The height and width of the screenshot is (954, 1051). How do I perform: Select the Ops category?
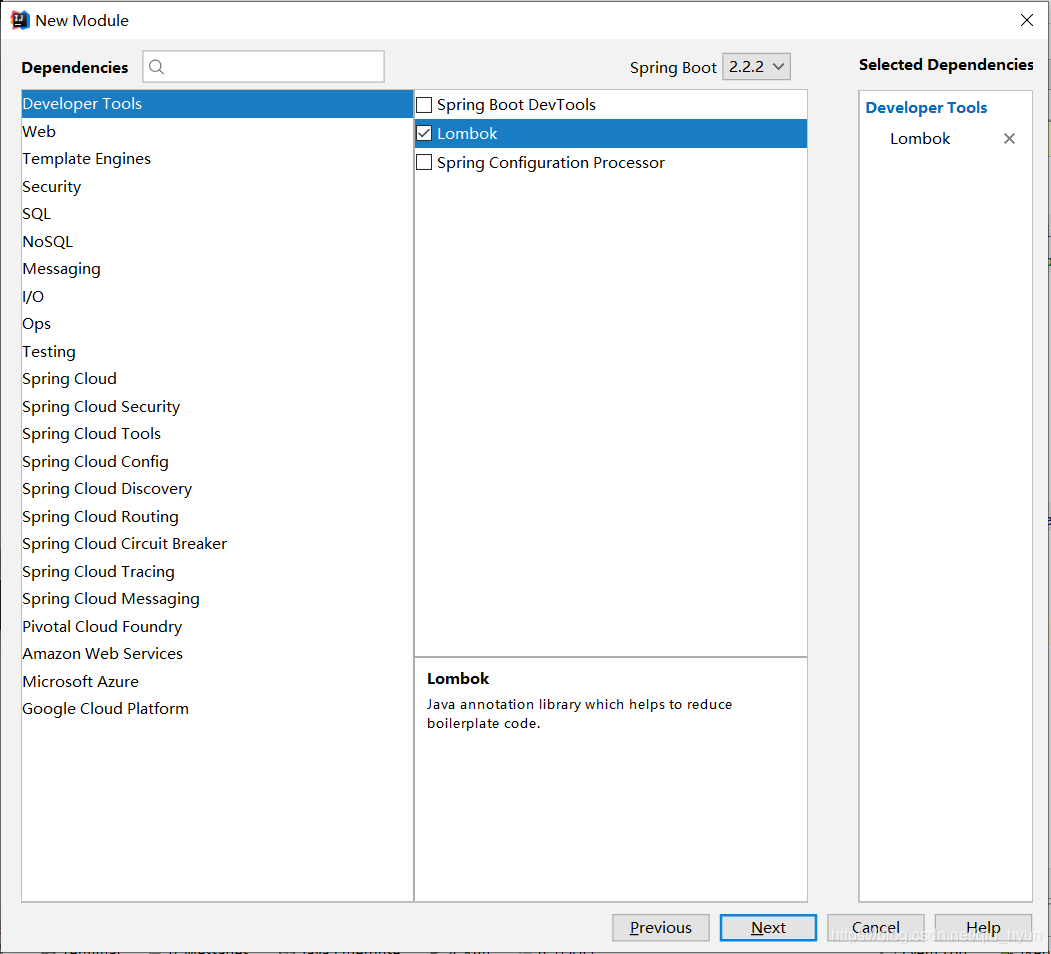coord(217,324)
